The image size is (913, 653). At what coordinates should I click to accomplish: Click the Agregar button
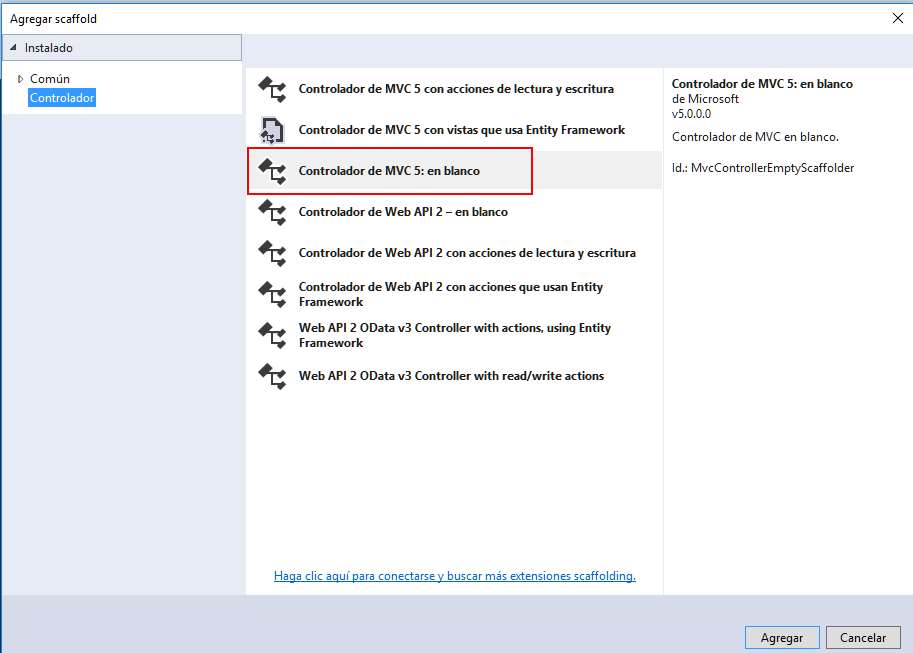[x=782, y=638]
